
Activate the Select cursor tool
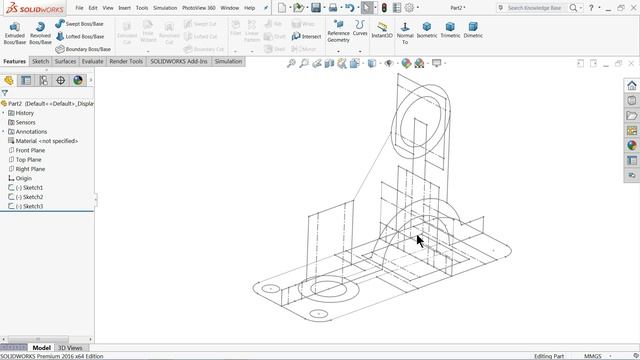pyautogui.click(x=367, y=8)
